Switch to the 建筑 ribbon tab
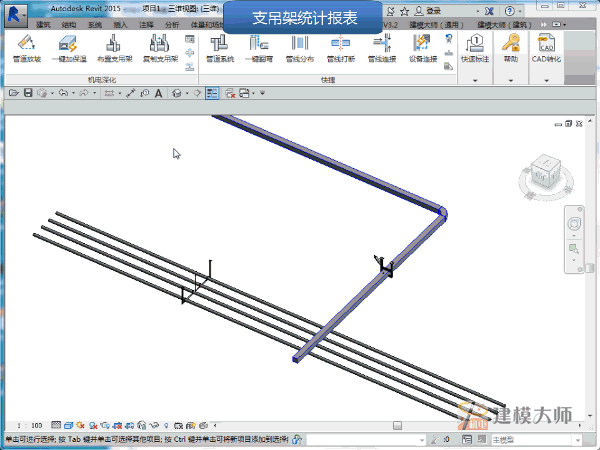 (43, 25)
